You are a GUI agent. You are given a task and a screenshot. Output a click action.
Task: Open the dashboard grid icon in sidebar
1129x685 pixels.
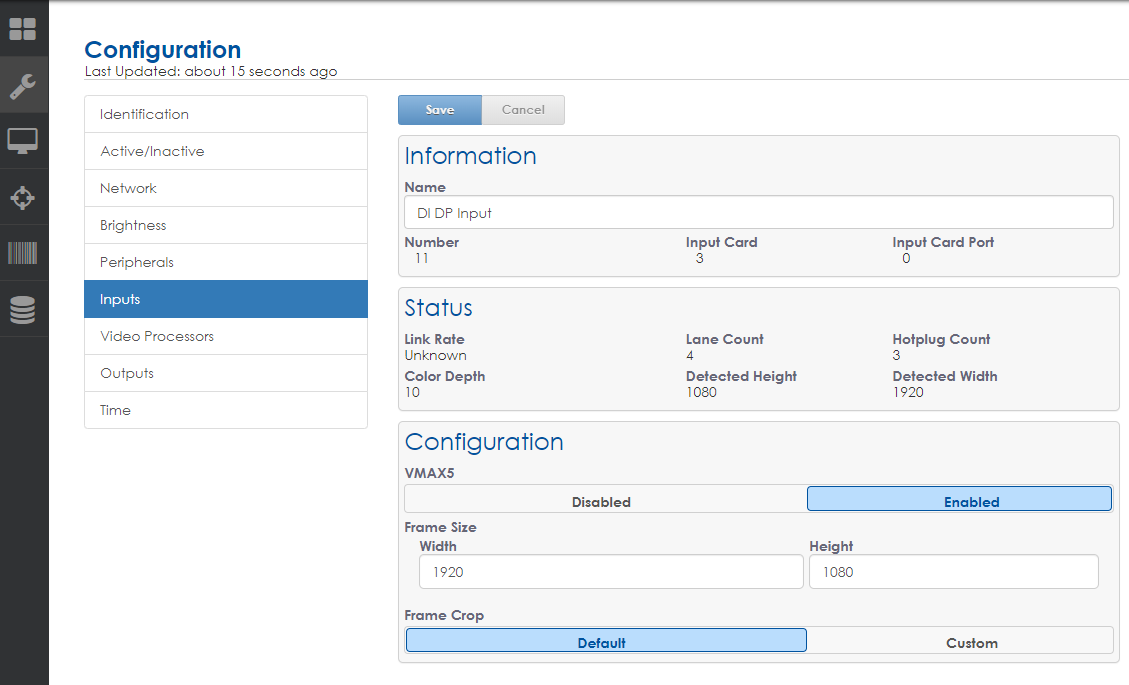click(x=22, y=29)
